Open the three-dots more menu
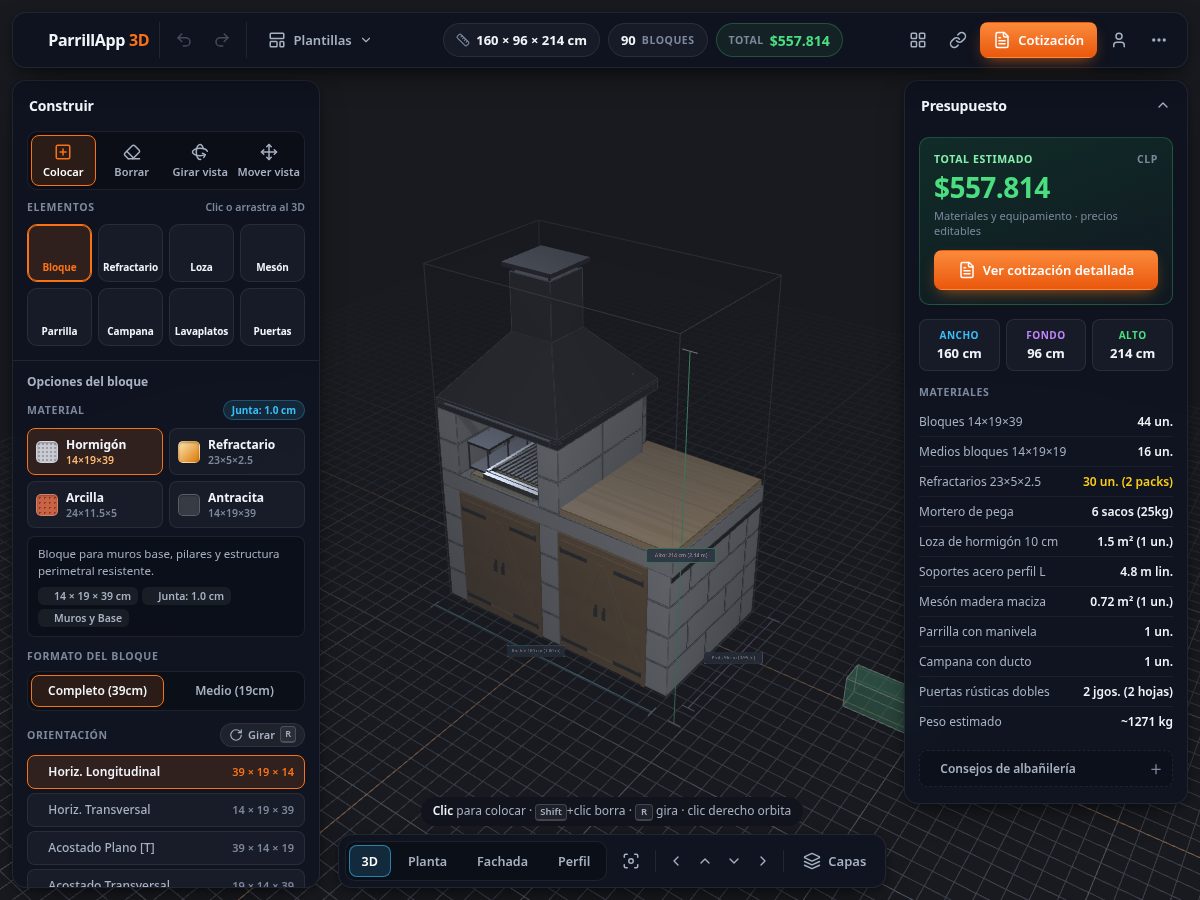Viewport: 1200px width, 900px height. [1159, 40]
